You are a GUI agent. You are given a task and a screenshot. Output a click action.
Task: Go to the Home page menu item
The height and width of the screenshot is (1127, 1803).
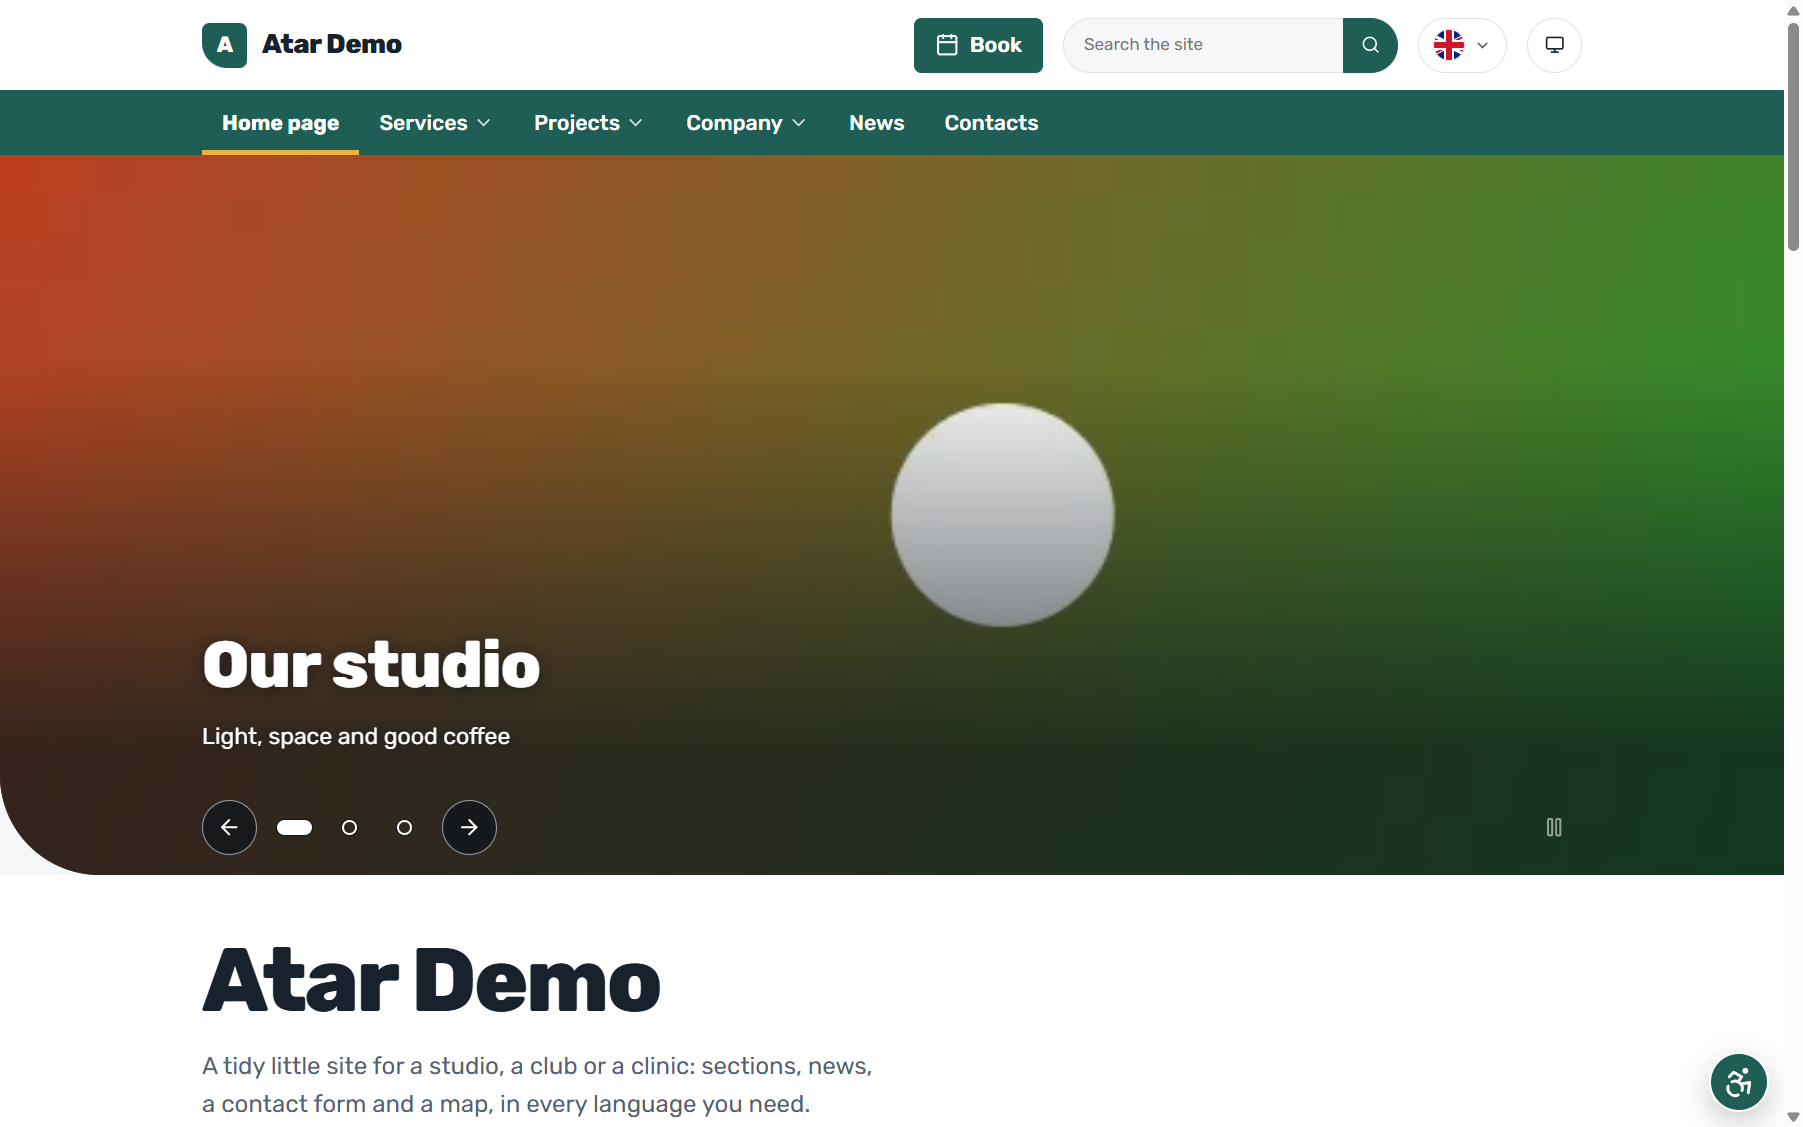pyautogui.click(x=280, y=123)
